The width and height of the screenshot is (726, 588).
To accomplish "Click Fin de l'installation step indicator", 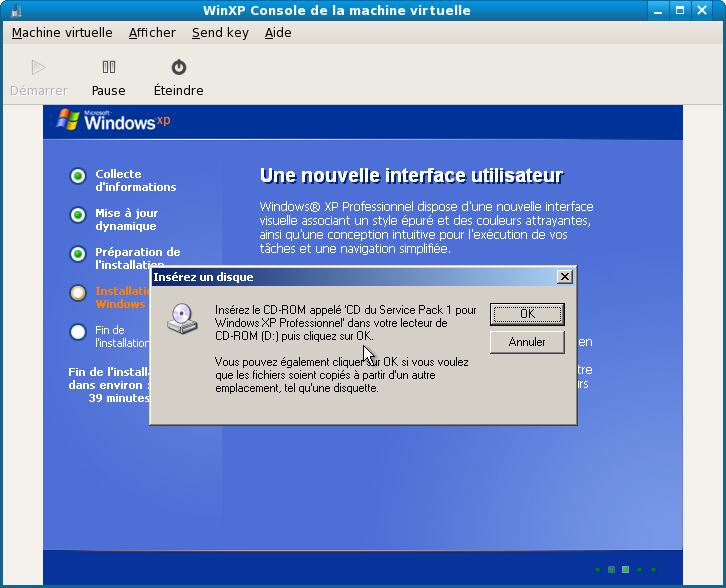I will pos(78,332).
